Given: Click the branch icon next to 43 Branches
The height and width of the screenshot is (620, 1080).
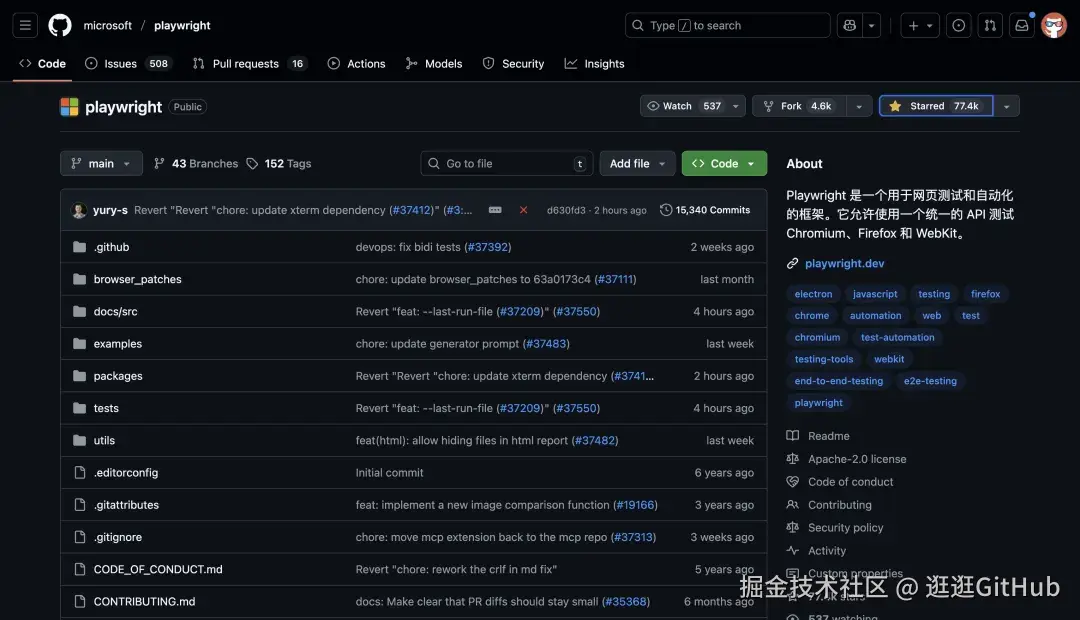Looking at the screenshot, I should (x=159, y=163).
